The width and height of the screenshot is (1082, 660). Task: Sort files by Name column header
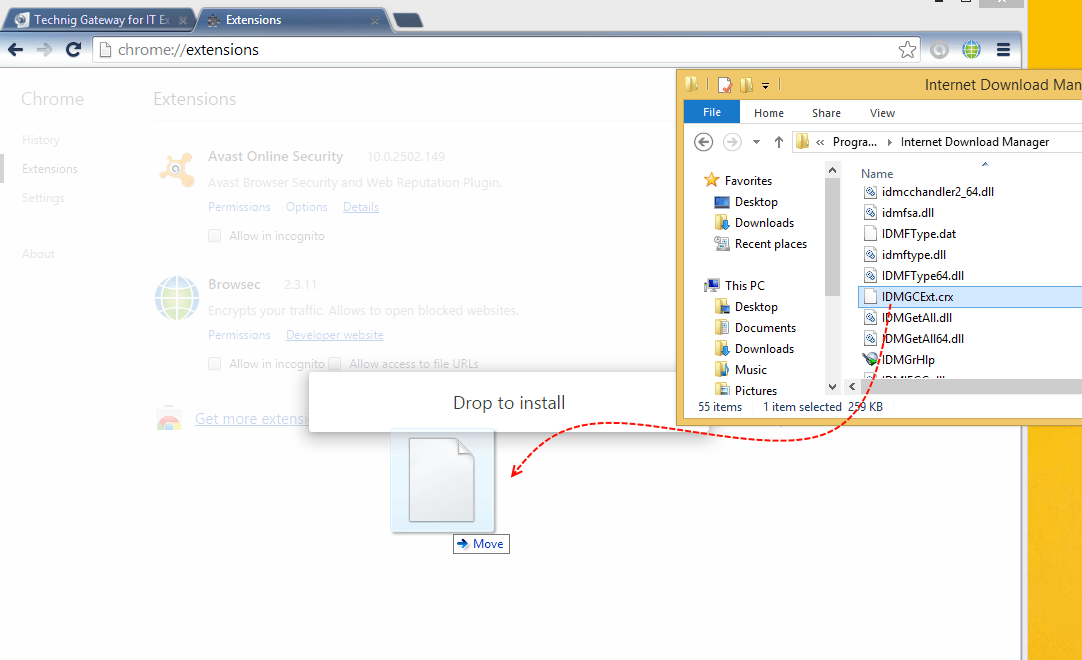pyautogui.click(x=876, y=174)
